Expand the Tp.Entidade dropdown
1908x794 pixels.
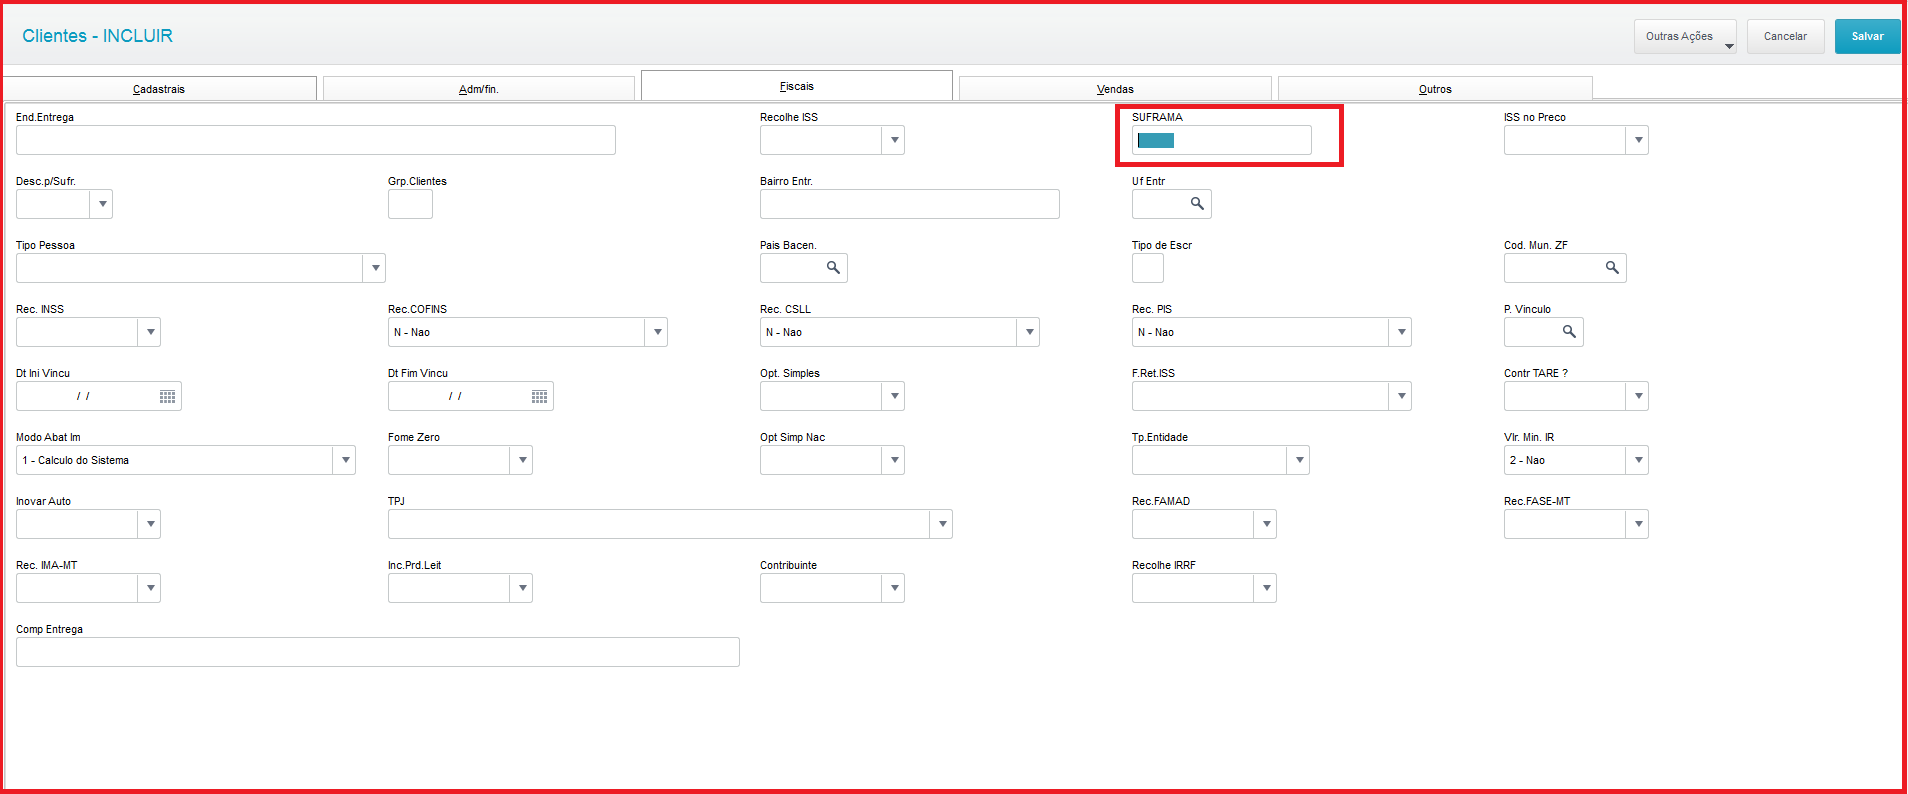pyautogui.click(x=1299, y=460)
